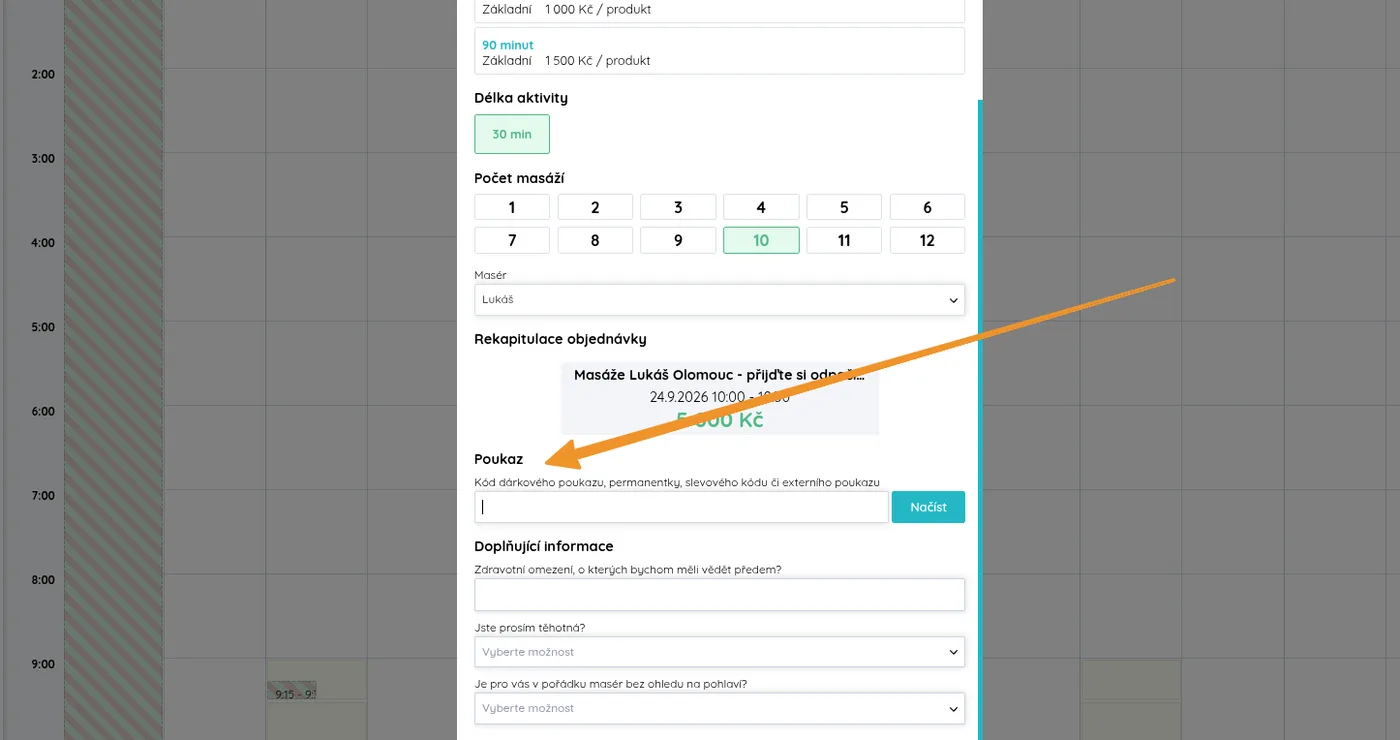Screen dimensions: 1400x740
Task: Focus the voucher code input field
Action: click(681, 507)
